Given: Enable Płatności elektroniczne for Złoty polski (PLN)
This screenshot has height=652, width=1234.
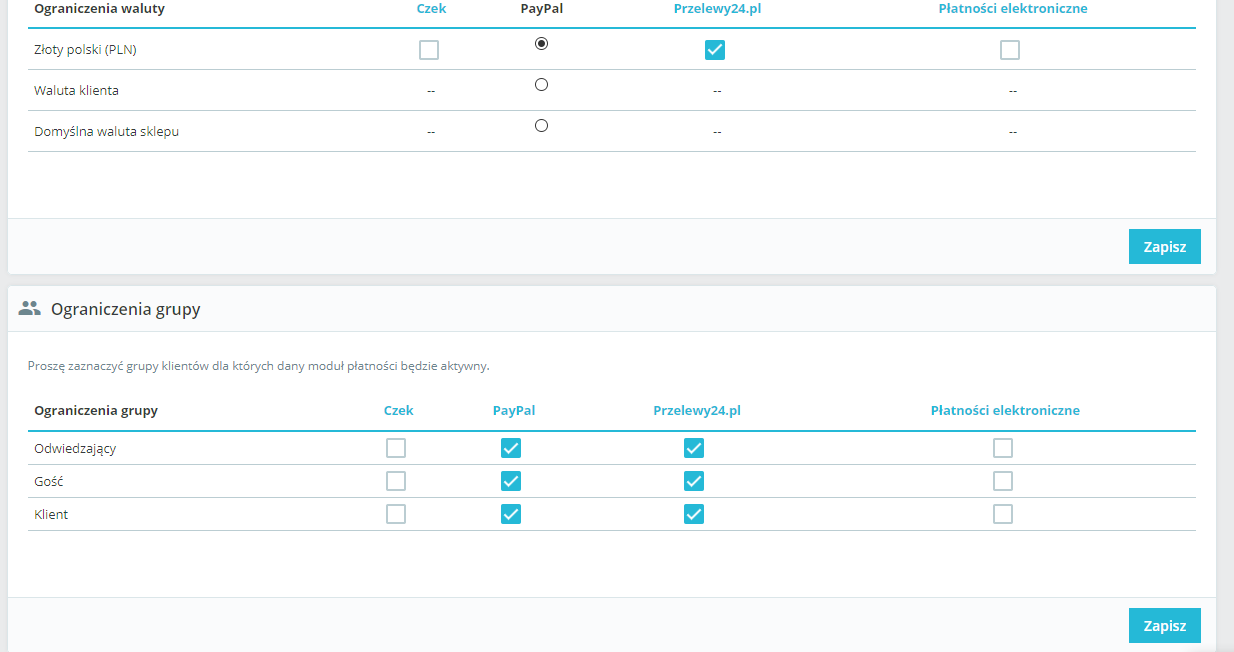Looking at the screenshot, I should [1010, 50].
